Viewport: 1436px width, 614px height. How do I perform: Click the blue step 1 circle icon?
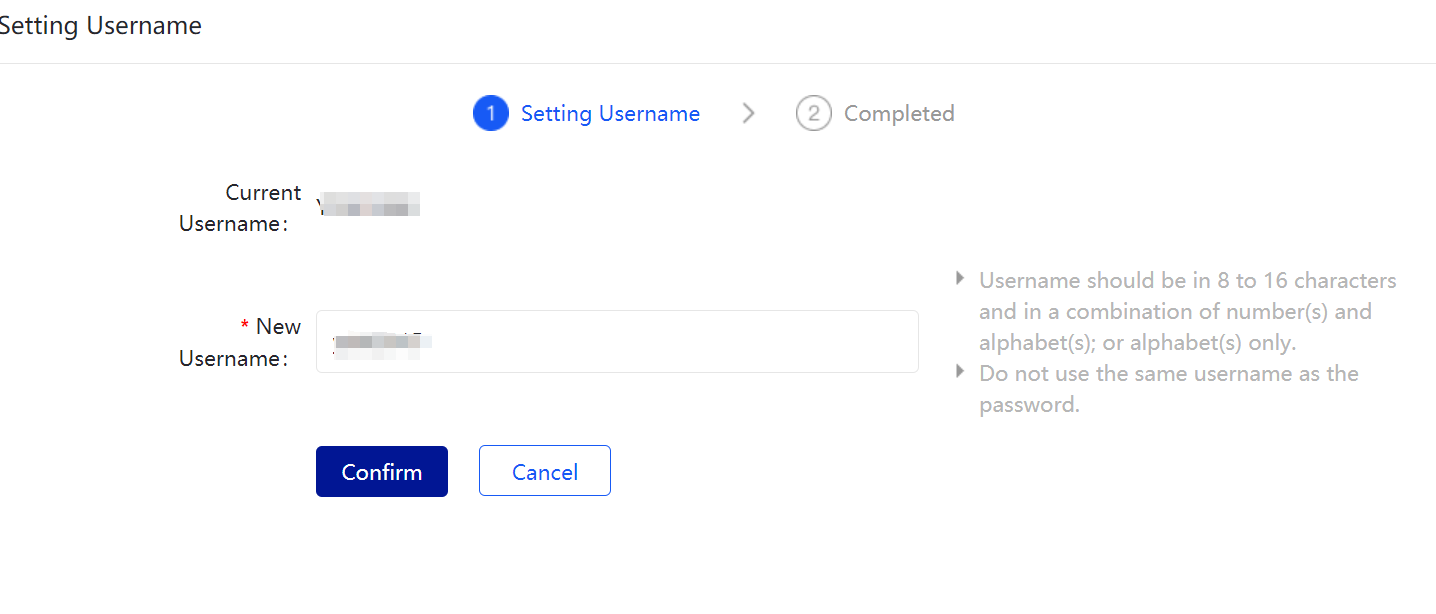[490, 114]
